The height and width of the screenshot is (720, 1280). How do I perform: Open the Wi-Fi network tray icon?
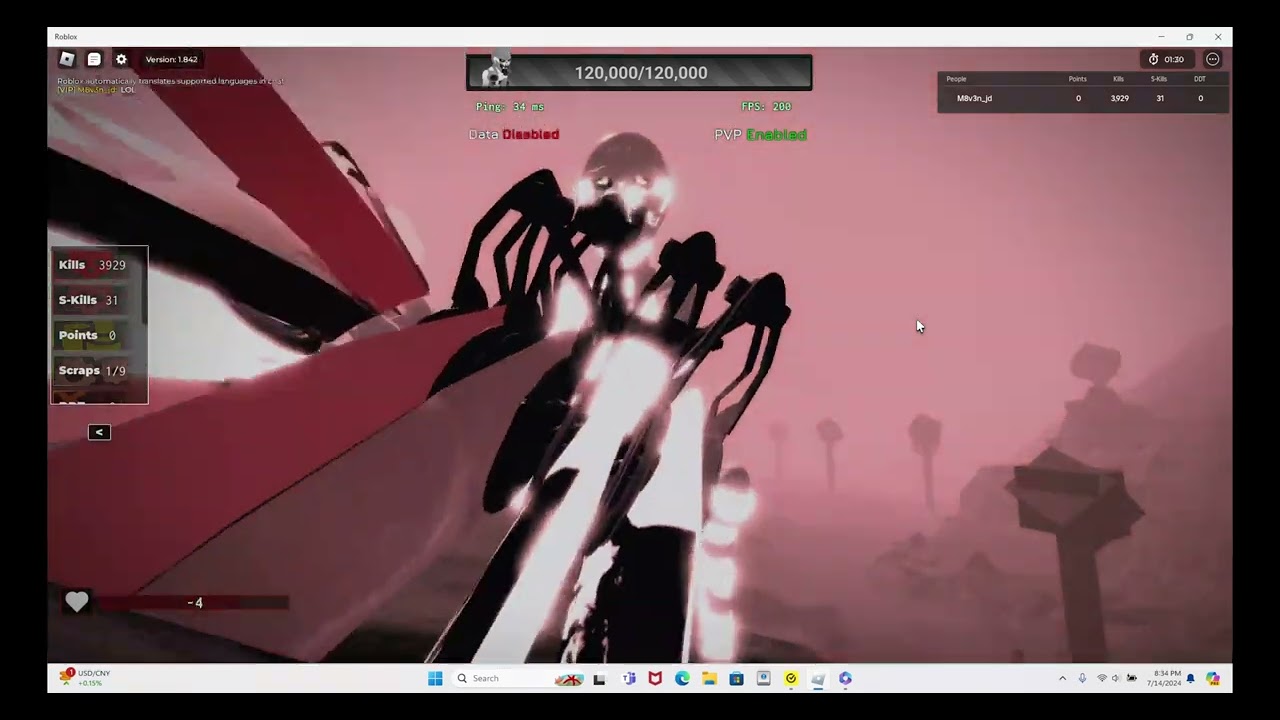(1102, 678)
